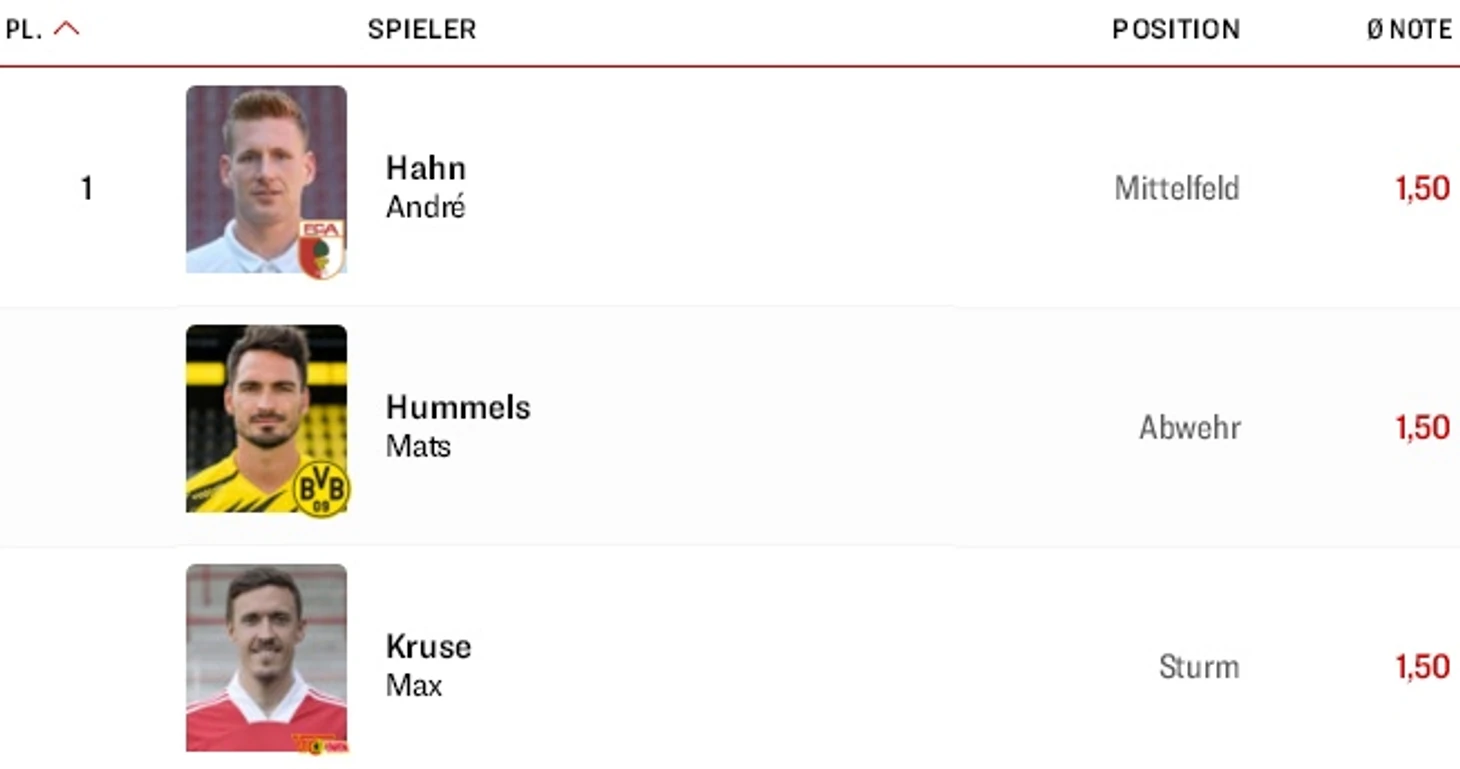Click Kruse's 1,50 average grade

pyautogui.click(x=1423, y=666)
